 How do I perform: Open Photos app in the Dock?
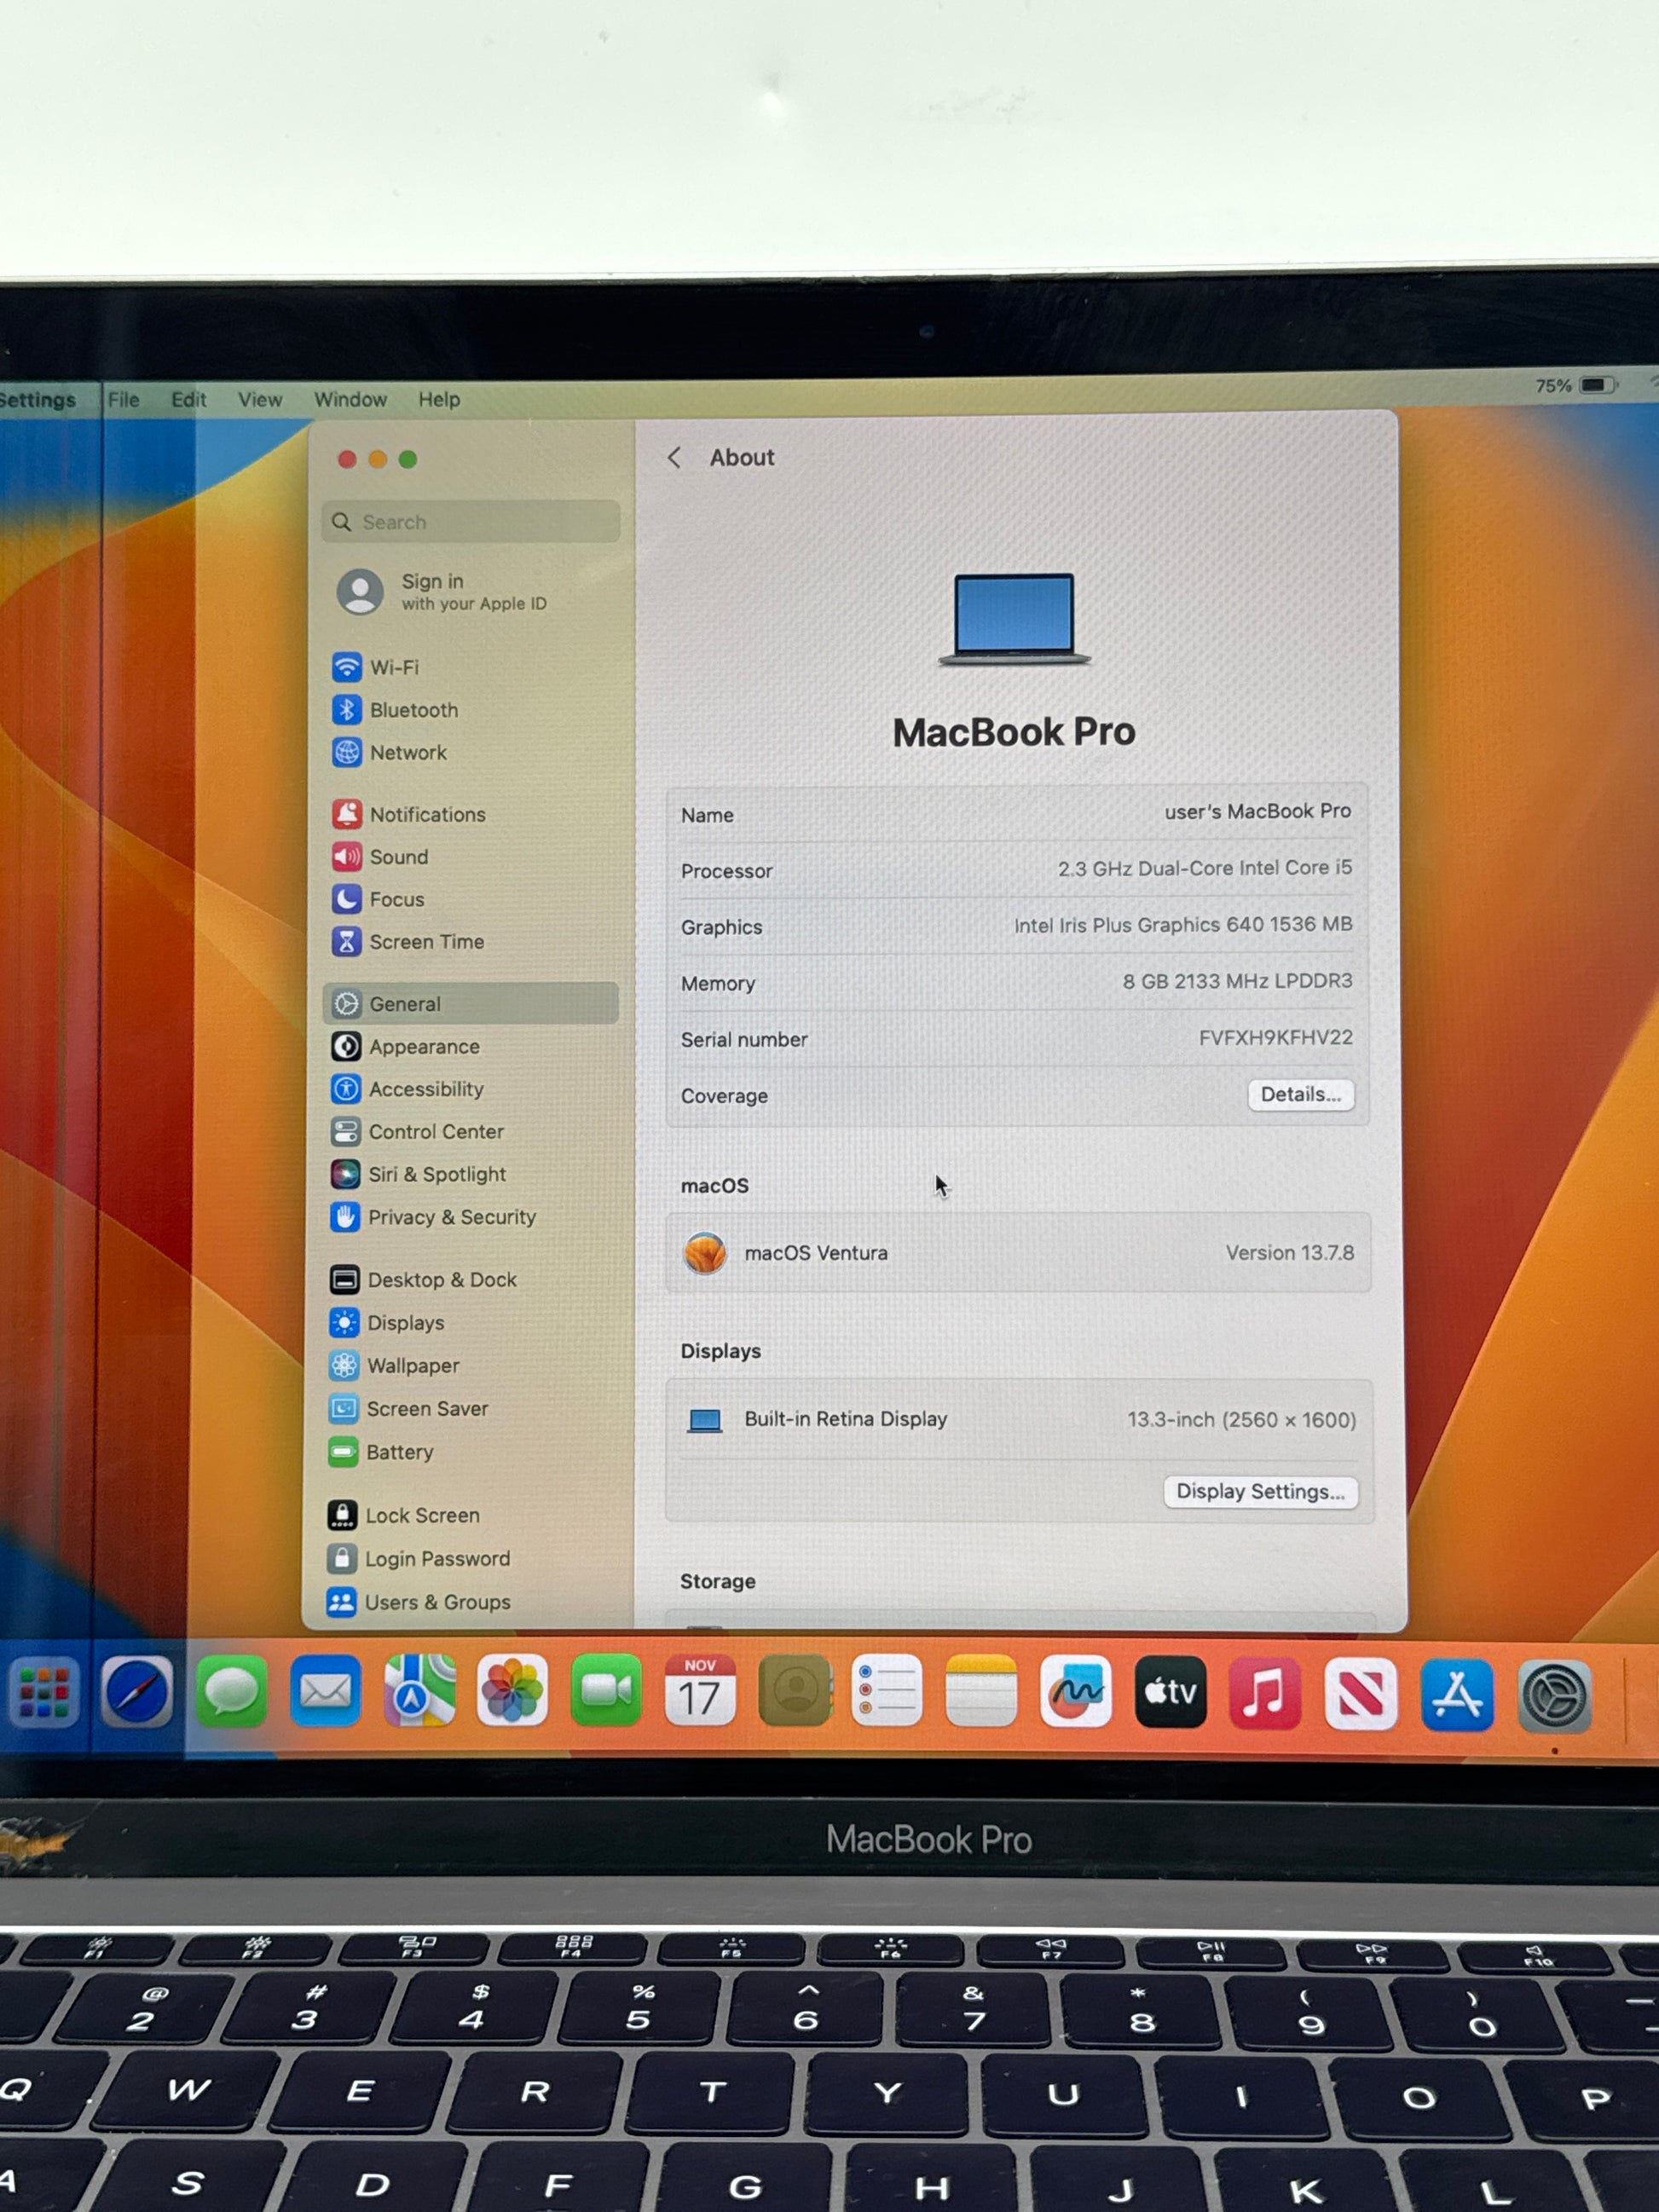pos(512,1692)
